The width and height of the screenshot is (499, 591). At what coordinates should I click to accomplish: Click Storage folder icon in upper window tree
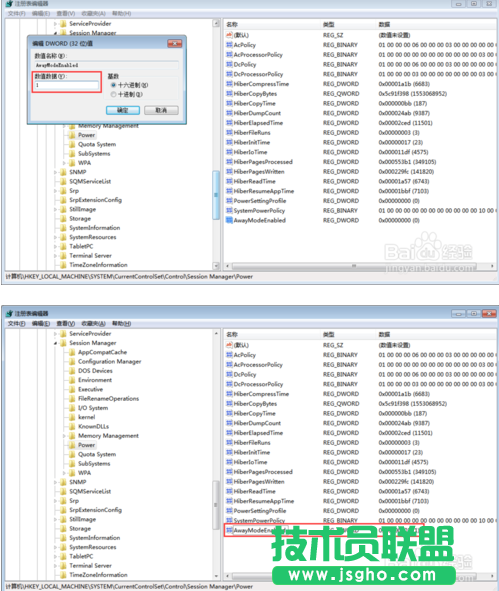tap(63, 219)
